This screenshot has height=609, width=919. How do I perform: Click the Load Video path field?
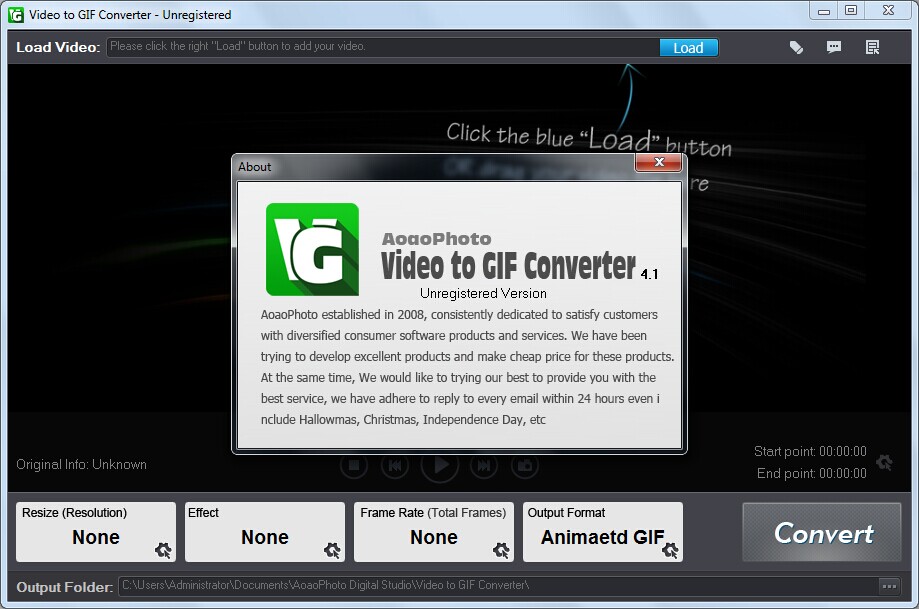click(383, 47)
